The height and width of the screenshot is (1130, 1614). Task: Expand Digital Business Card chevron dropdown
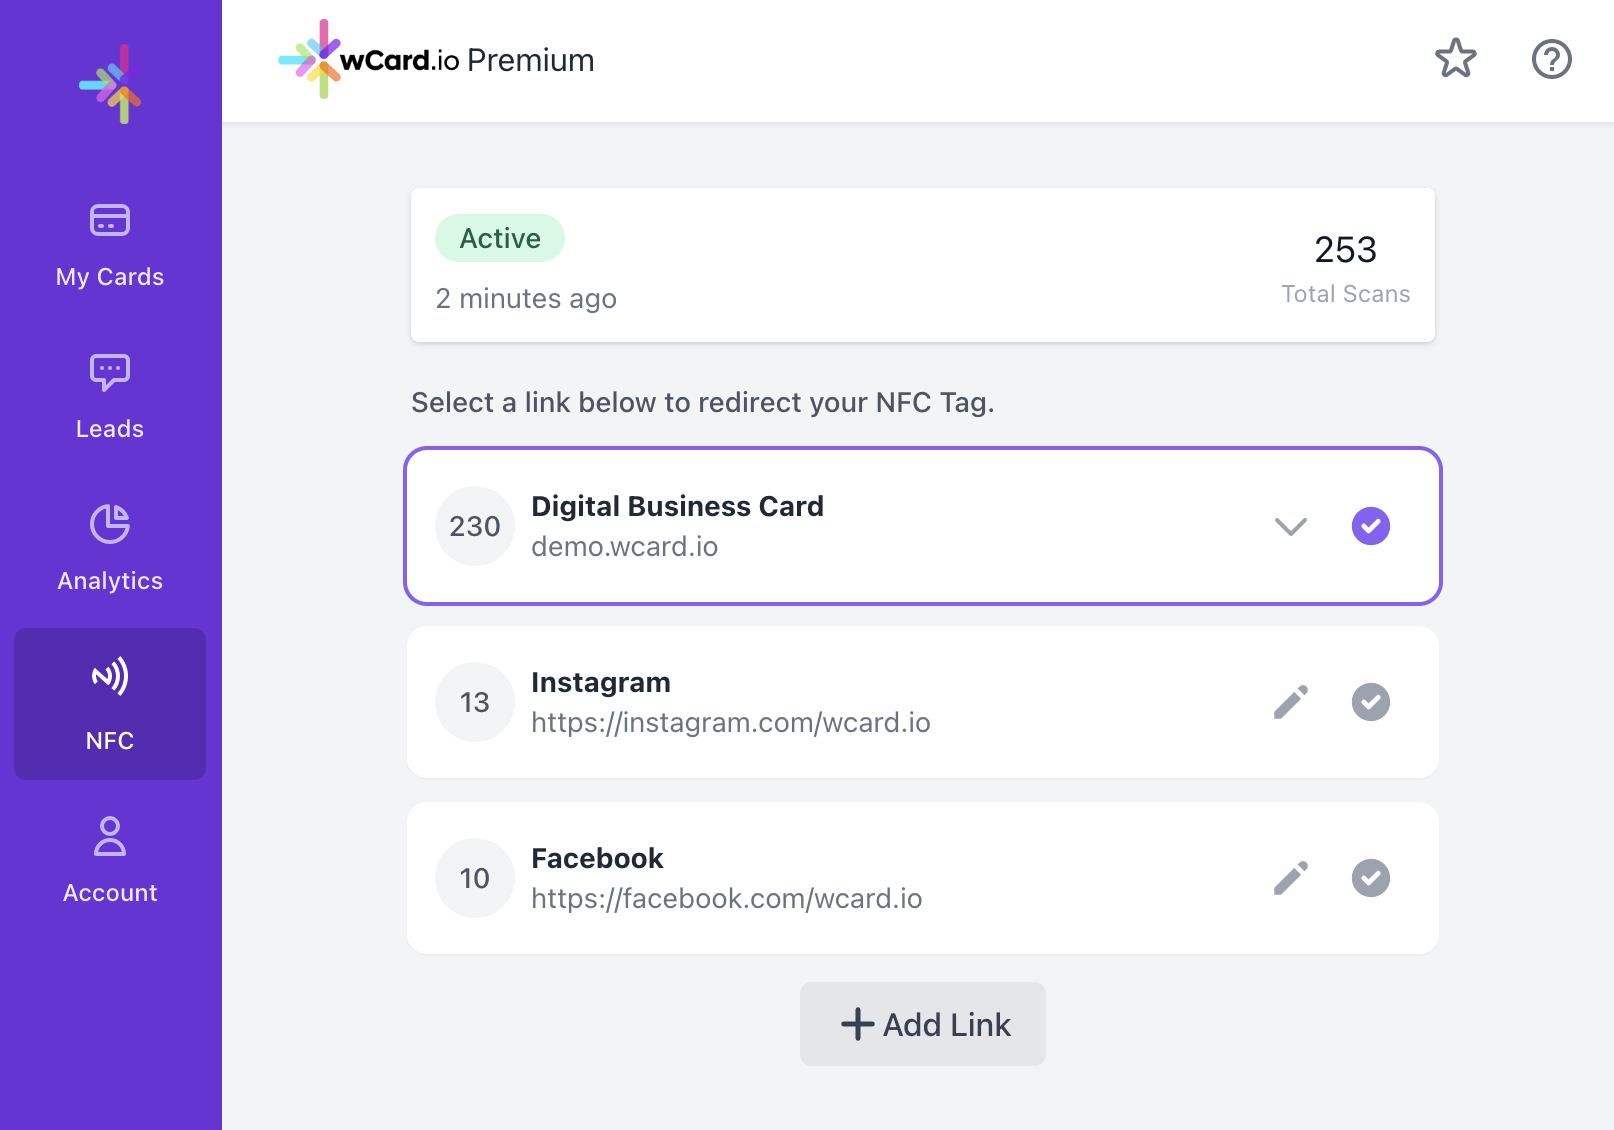[1291, 526]
